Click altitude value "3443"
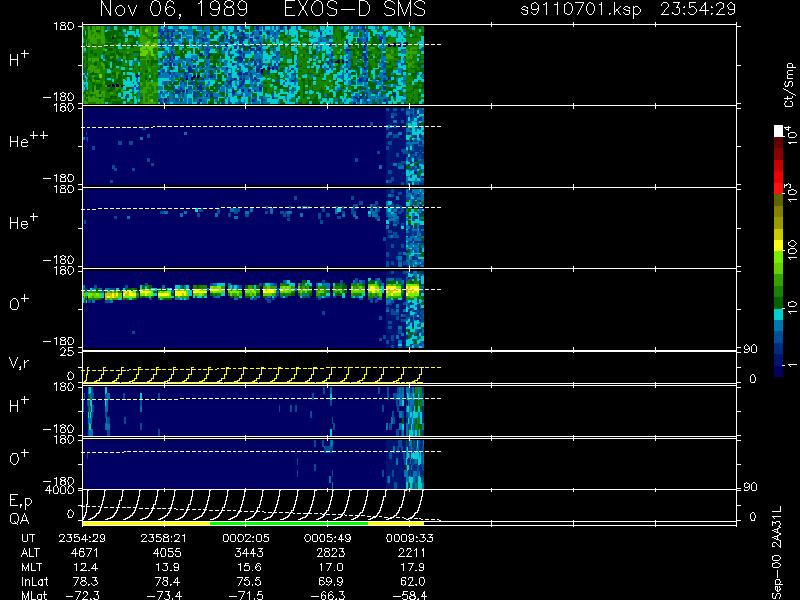Viewport: 800px width, 600px height. (x=249, y=553)
